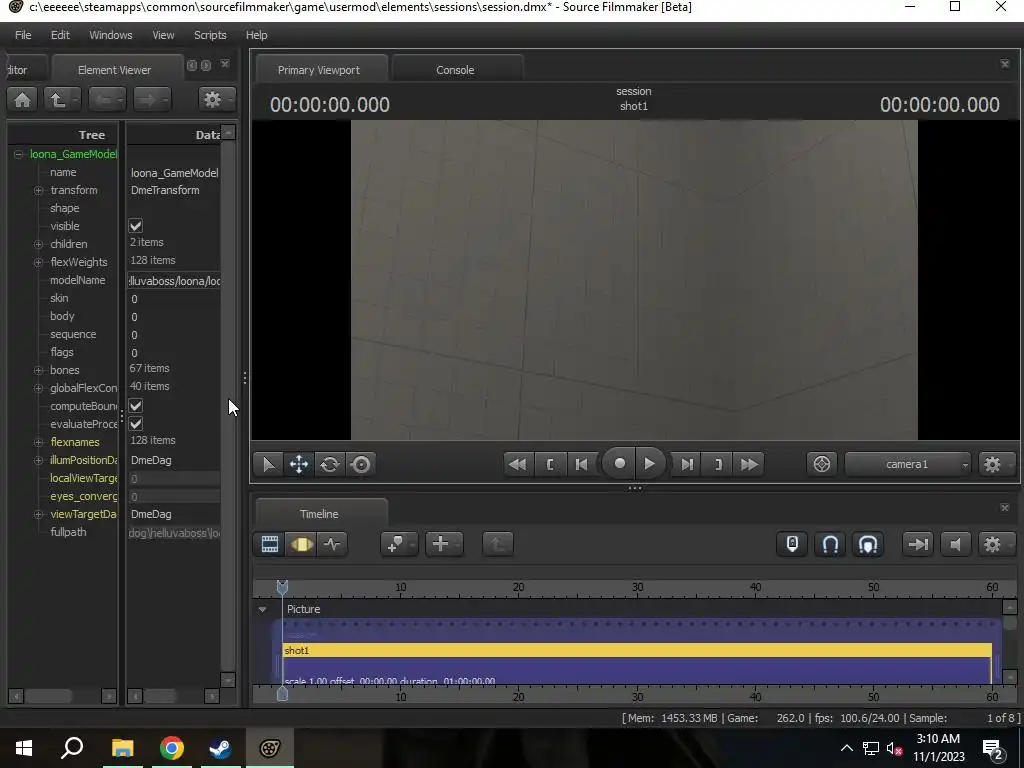Screen dimensions: 1024x768
Task: Activate the move manipulator tool
Action: click(x=298, y=464)
